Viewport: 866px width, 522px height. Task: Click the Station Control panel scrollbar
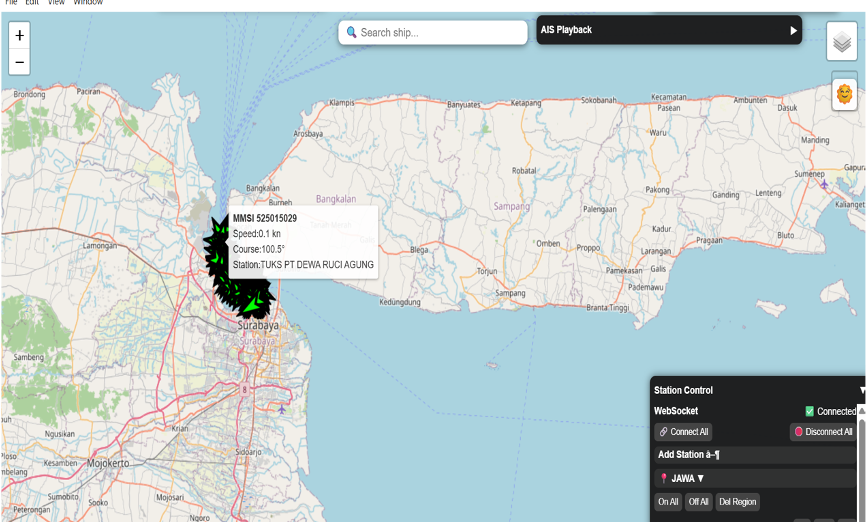click(x=861, y=470)
